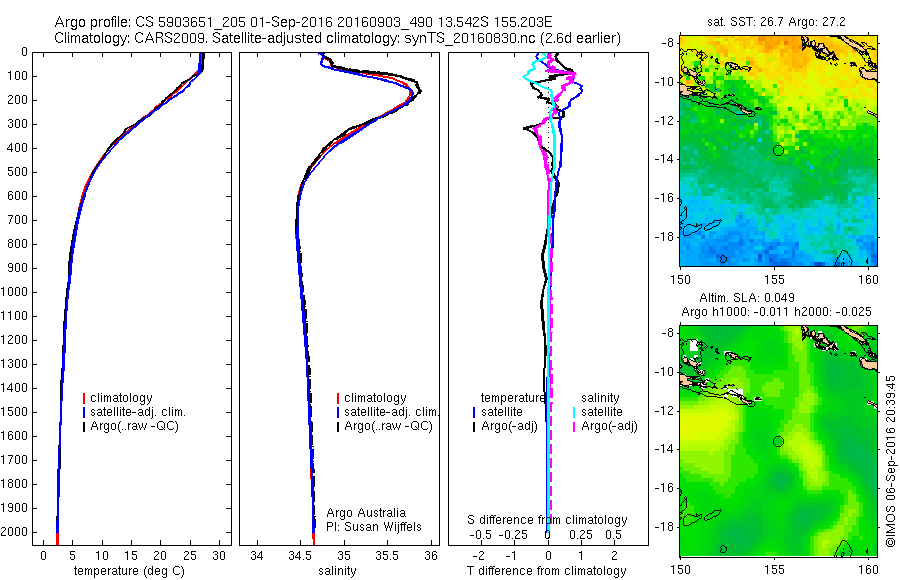Click red climatology legend marker in temperature plot

[x=84, y=398]
